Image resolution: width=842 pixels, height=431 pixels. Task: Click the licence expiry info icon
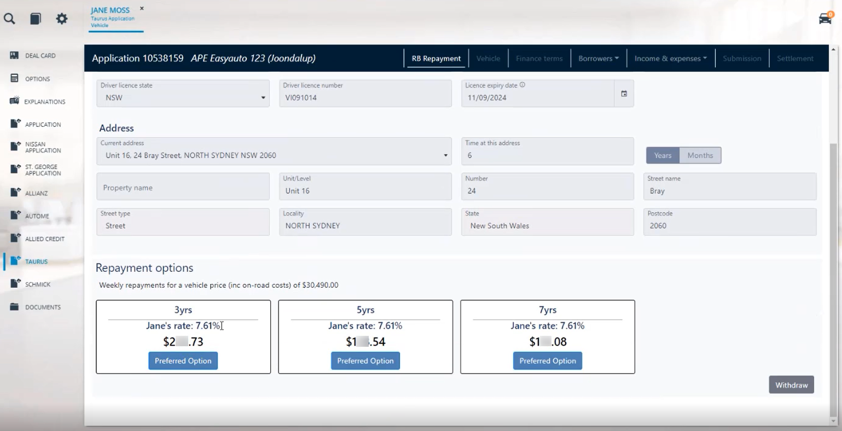tap(522, 85)
